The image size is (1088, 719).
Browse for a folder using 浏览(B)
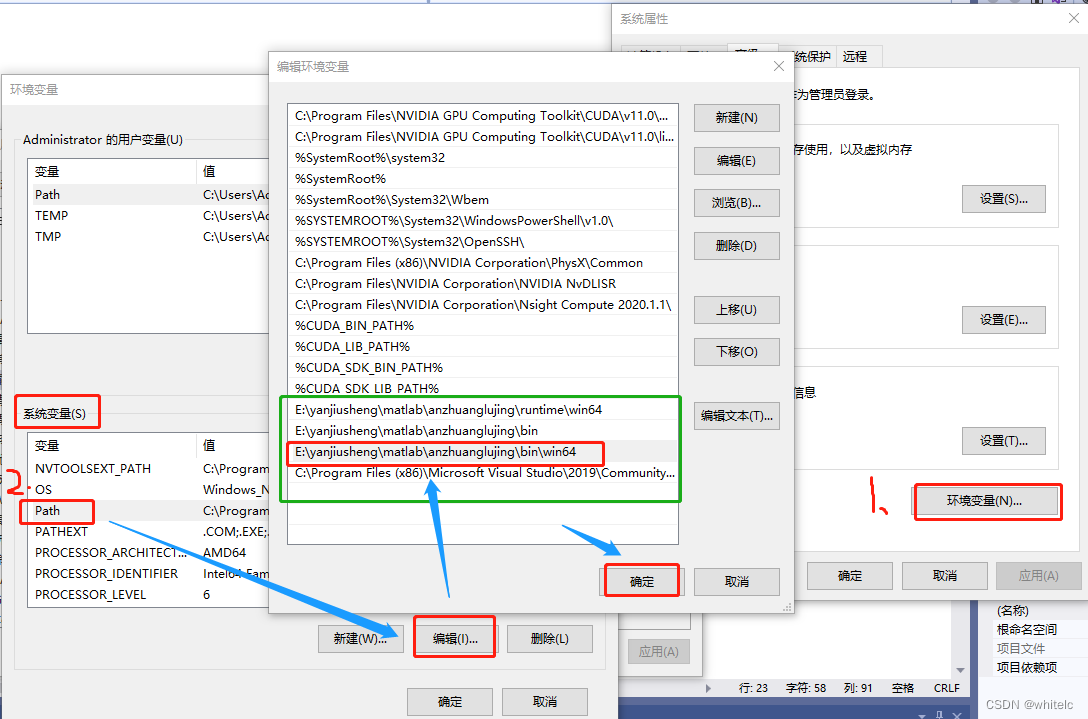(737, 202)
